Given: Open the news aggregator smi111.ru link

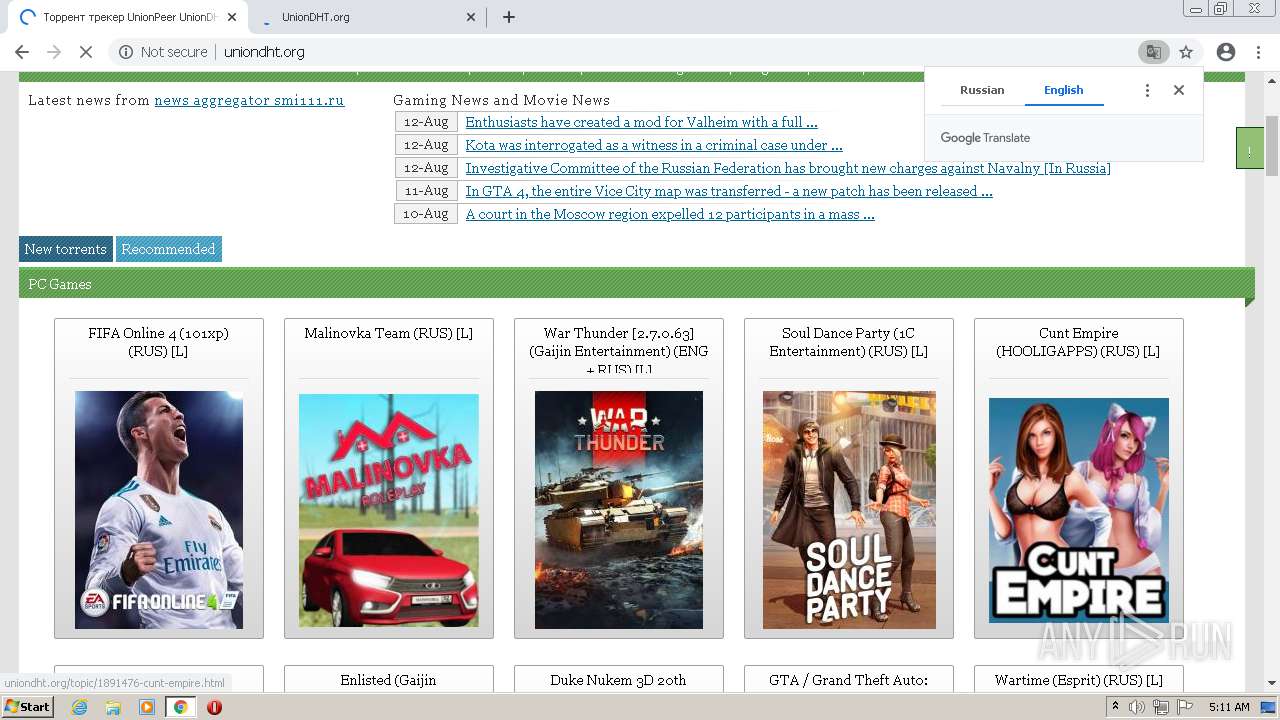Looking at the screenshot, I should (x=249, y=100).
